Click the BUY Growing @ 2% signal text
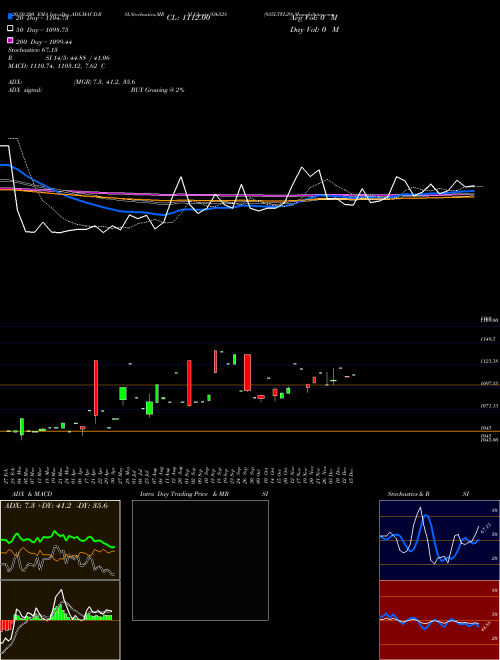 point(157,90)
